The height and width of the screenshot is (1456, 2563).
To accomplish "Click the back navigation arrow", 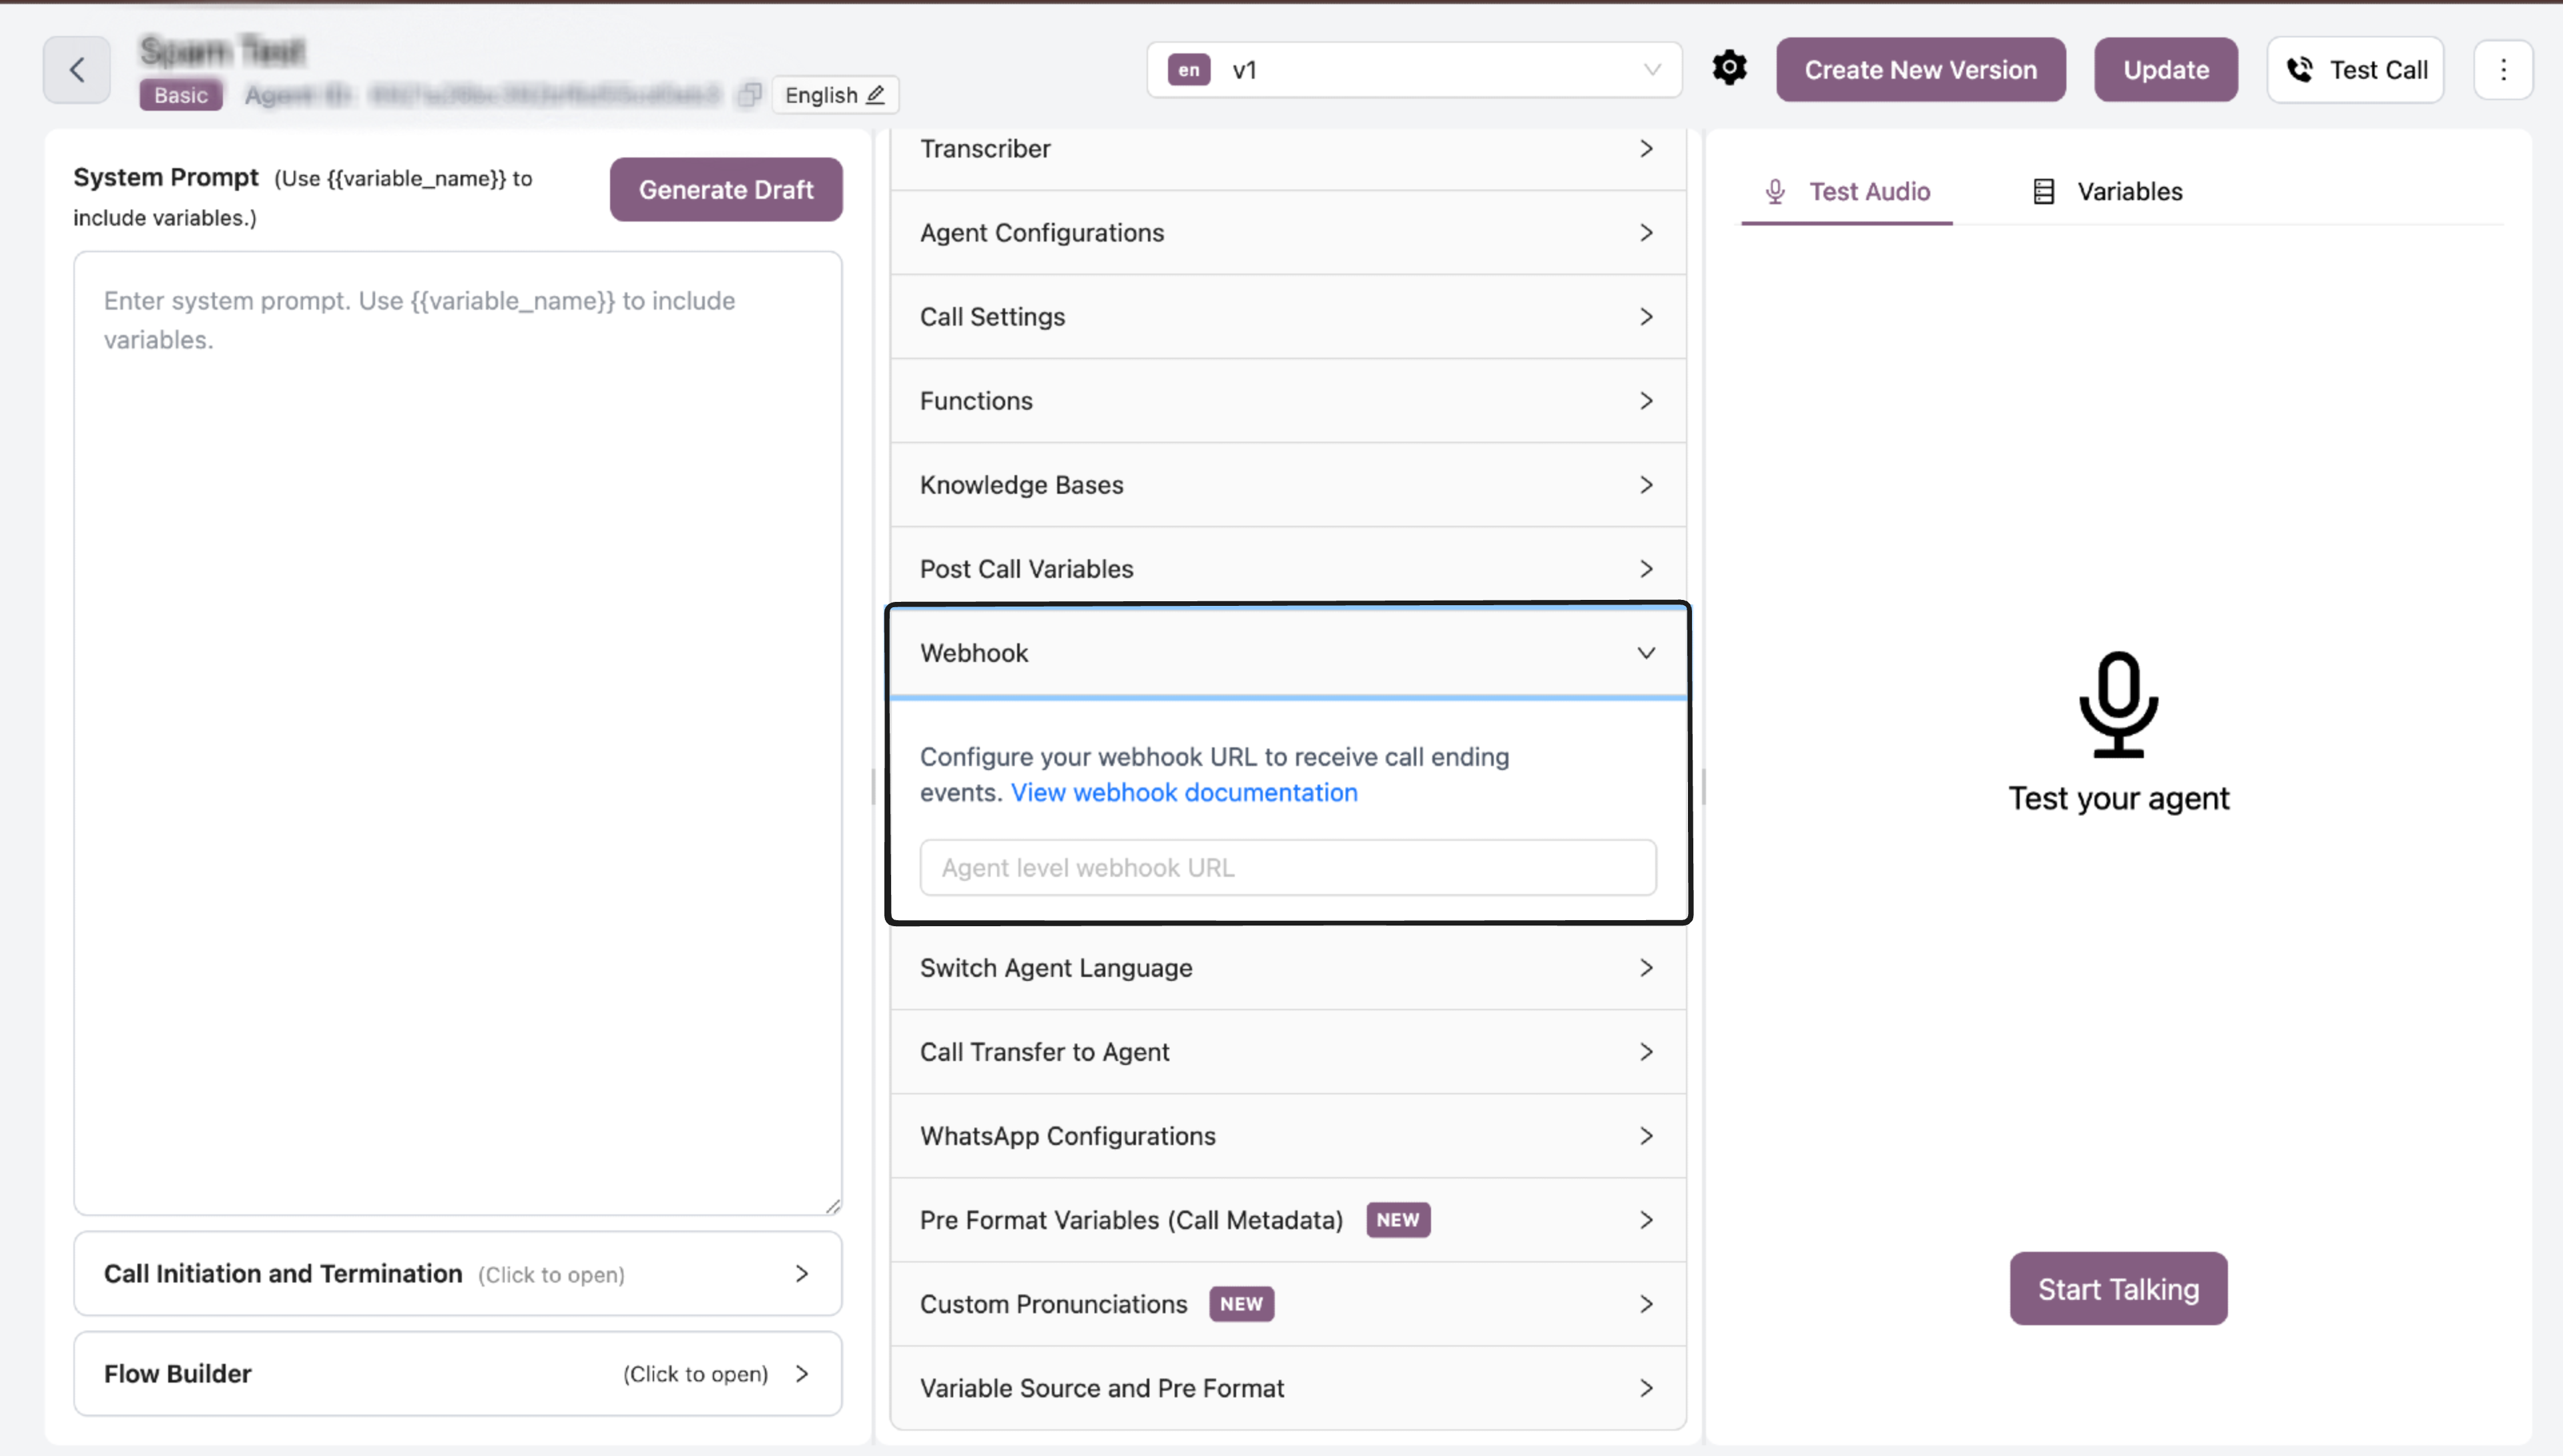I will pyautogui.click(x=76, y=69).
